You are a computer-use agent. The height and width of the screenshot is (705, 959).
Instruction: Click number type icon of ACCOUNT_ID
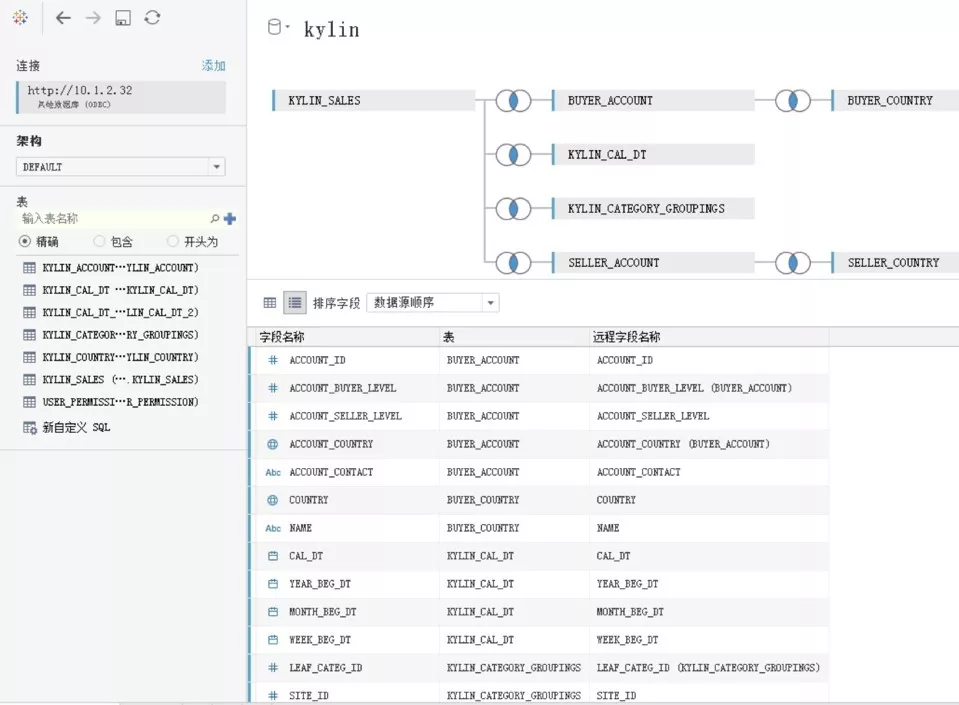pyautogui.click(x=273, y=360)
